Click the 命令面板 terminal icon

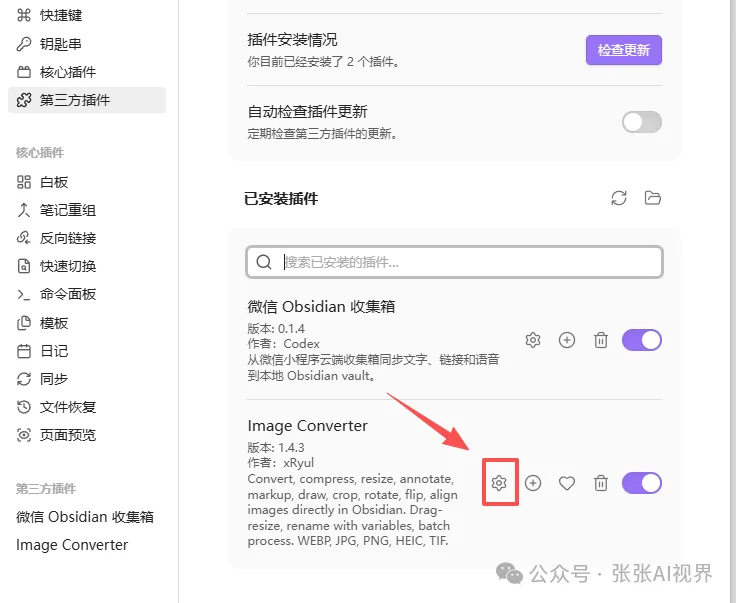point(24,294)
